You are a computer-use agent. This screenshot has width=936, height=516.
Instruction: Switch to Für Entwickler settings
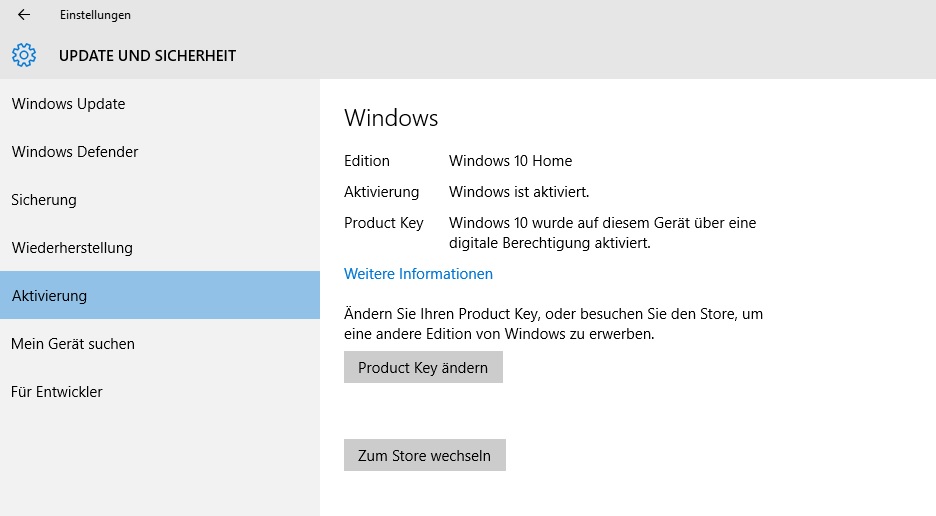tap(57, 392)
